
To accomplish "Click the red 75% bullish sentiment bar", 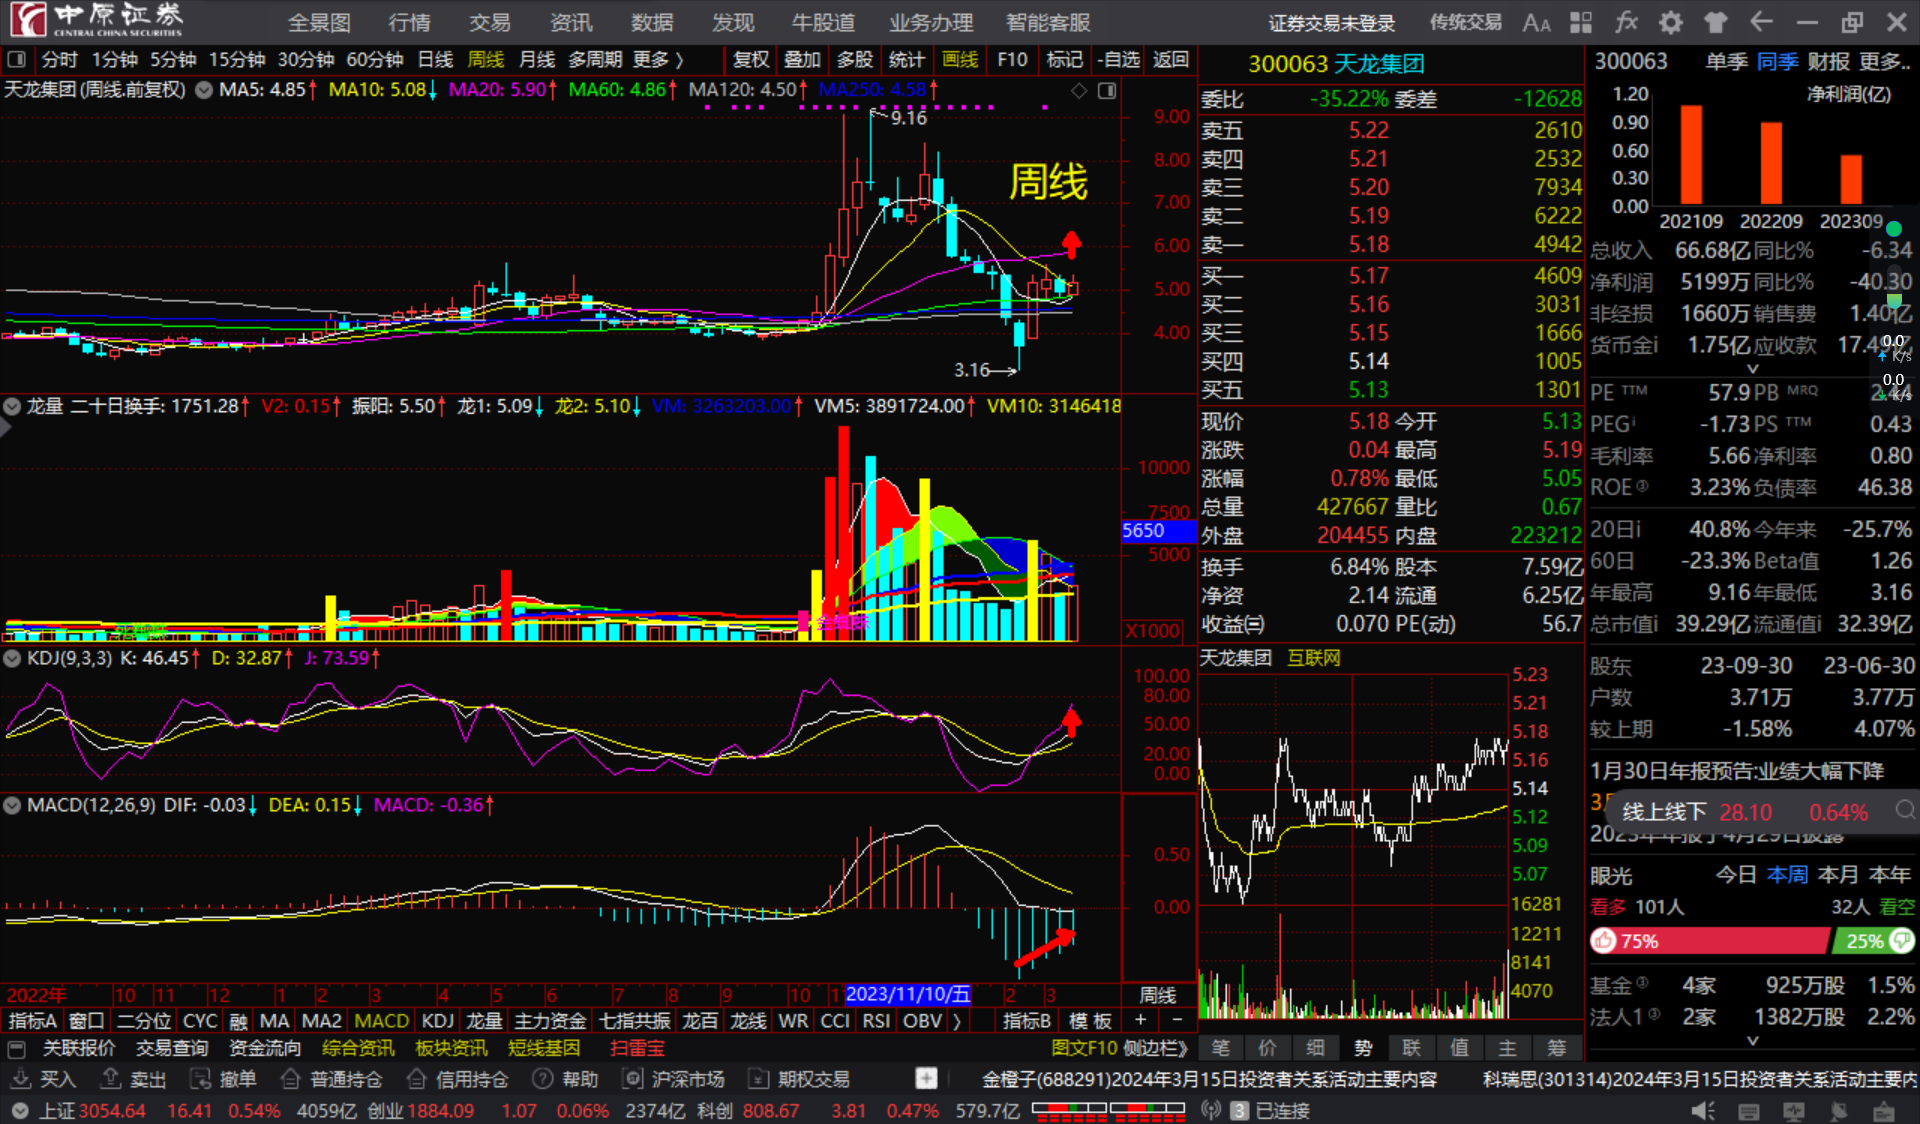I will click(1710, 941).
